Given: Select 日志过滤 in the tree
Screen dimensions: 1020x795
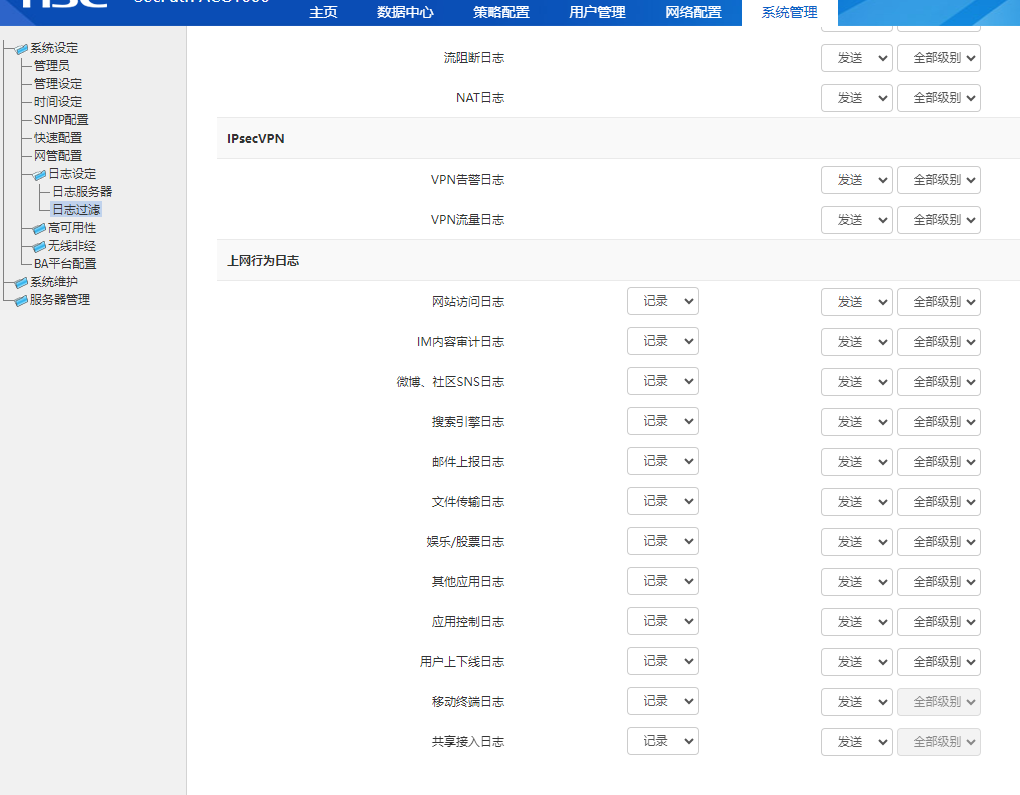Looking at the screenshot, I should pyautogui.click(x=76, y=209).
